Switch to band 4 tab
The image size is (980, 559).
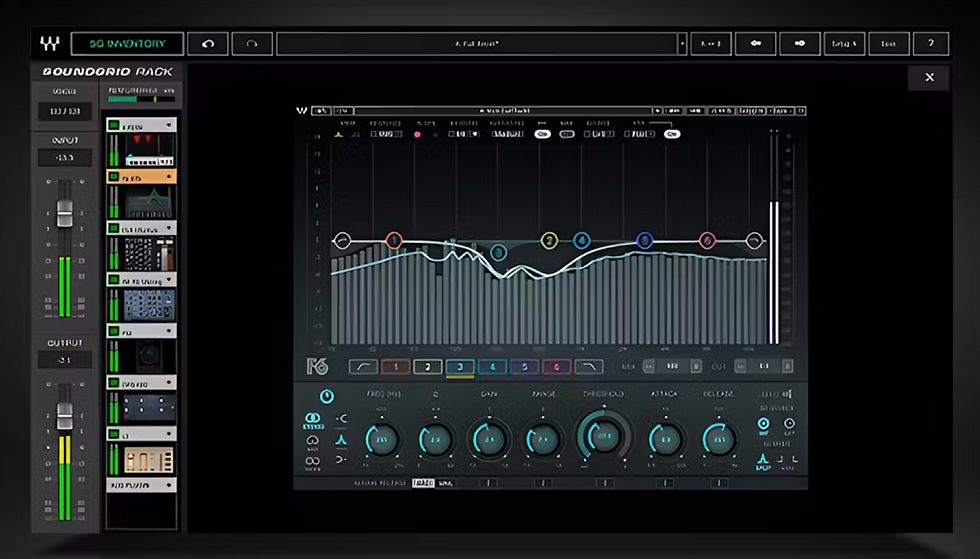pos(492,367)
